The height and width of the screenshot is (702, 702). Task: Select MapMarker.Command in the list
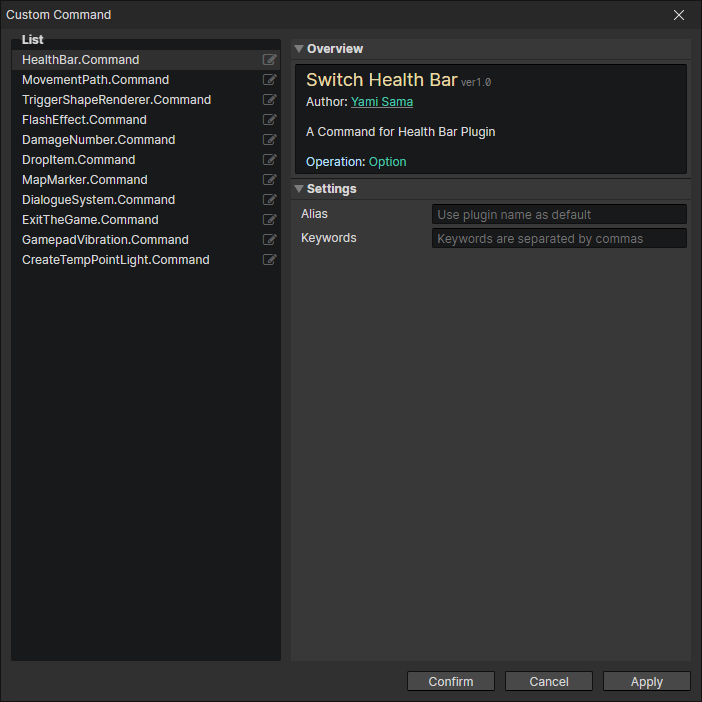tap(146, 180)
